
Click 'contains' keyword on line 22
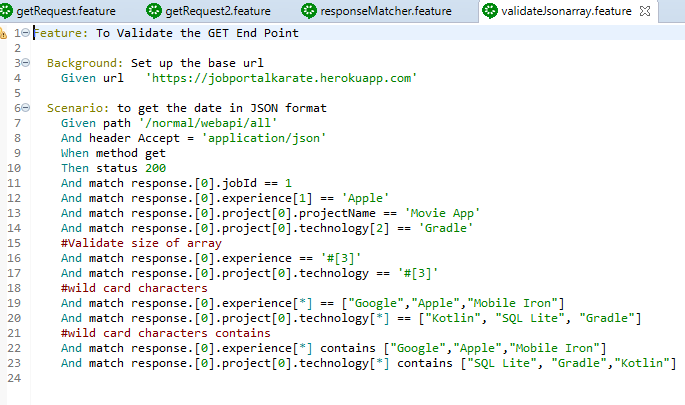pos(348,348)
